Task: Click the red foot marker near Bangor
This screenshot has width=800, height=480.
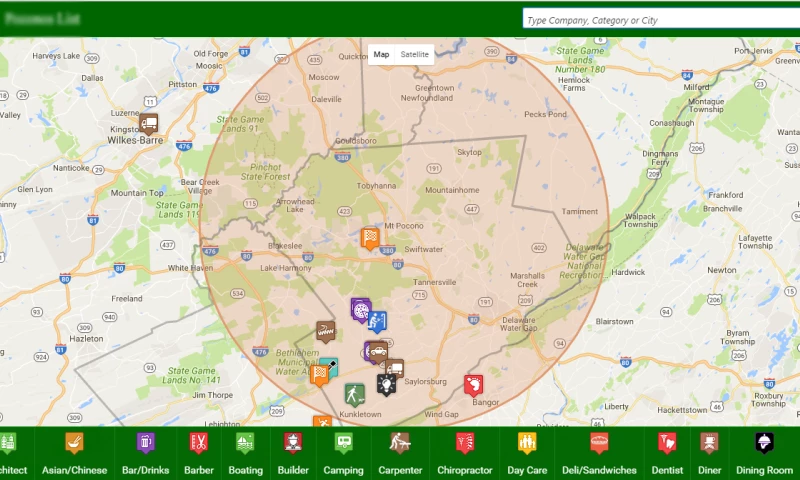Action: 473,385
